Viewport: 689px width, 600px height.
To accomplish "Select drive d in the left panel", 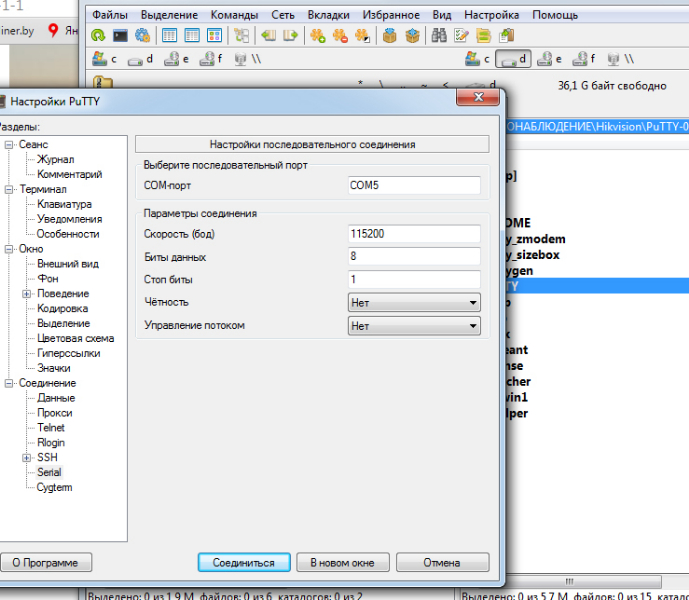I will [x=141, y=59].
